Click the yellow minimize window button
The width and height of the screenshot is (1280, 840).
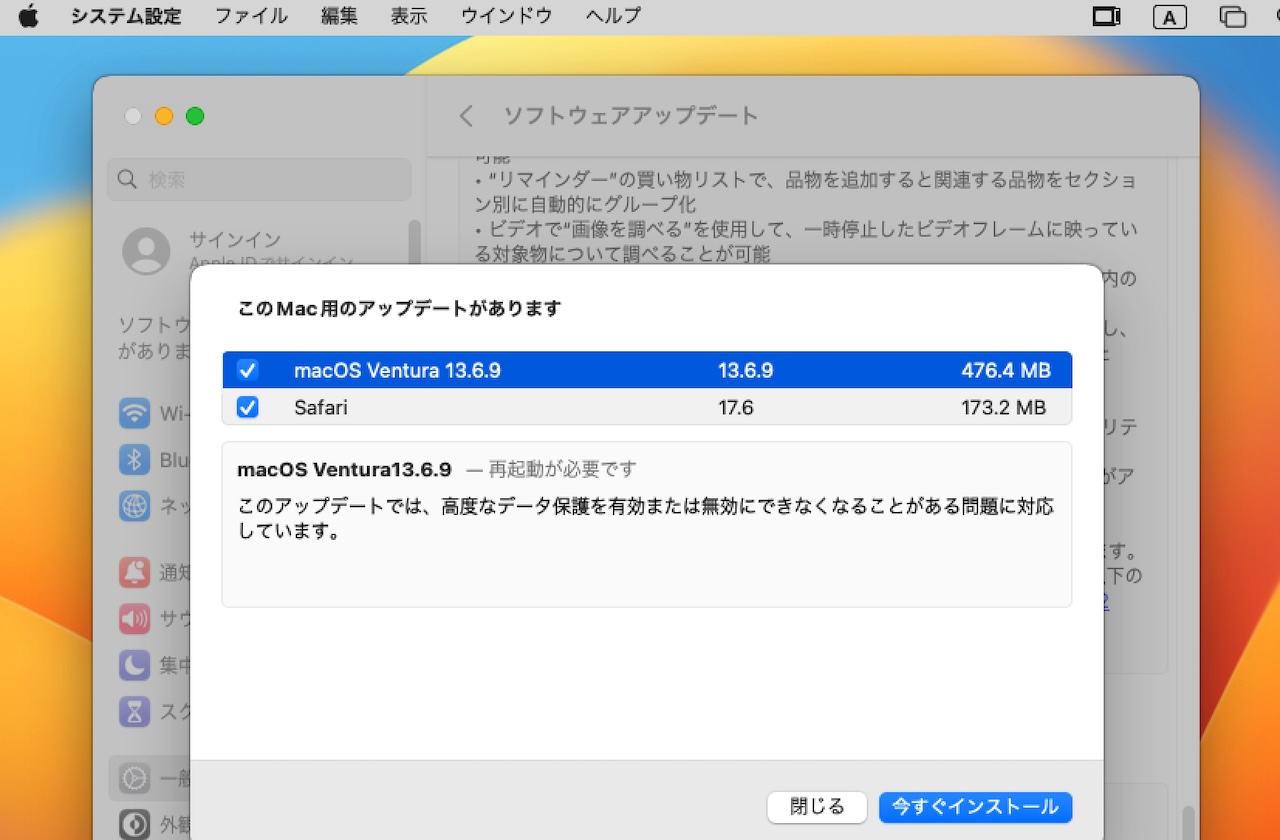coord(164,116)
